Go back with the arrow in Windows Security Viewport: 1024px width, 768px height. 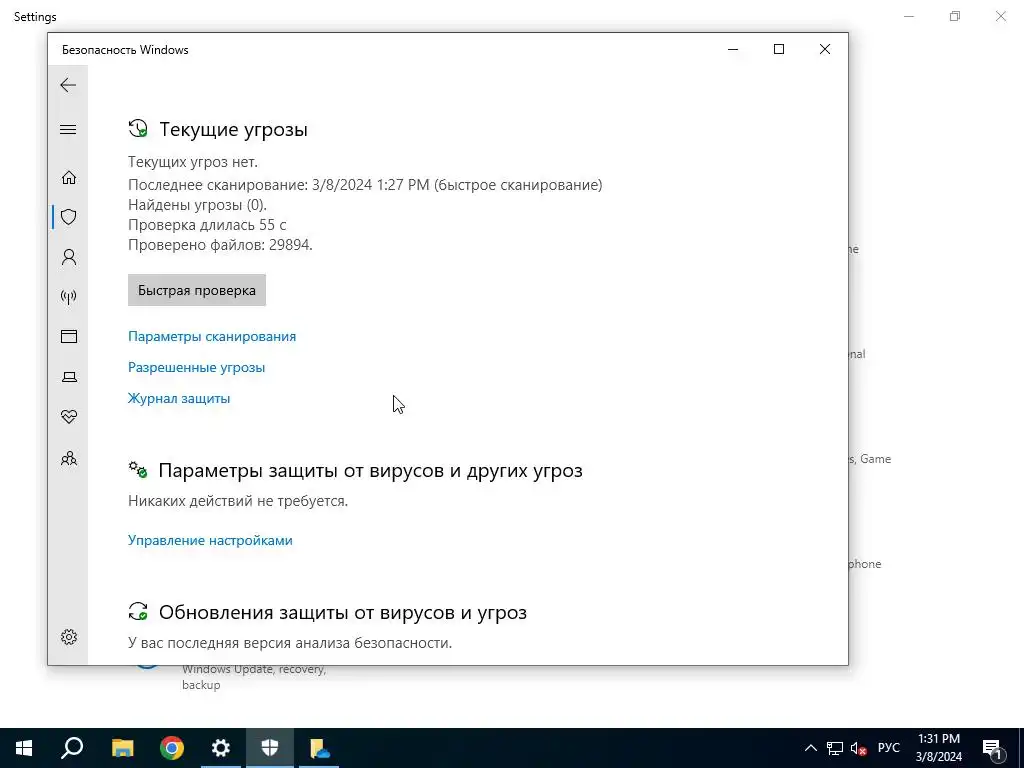pyautogui.click(x=68, y=85)
